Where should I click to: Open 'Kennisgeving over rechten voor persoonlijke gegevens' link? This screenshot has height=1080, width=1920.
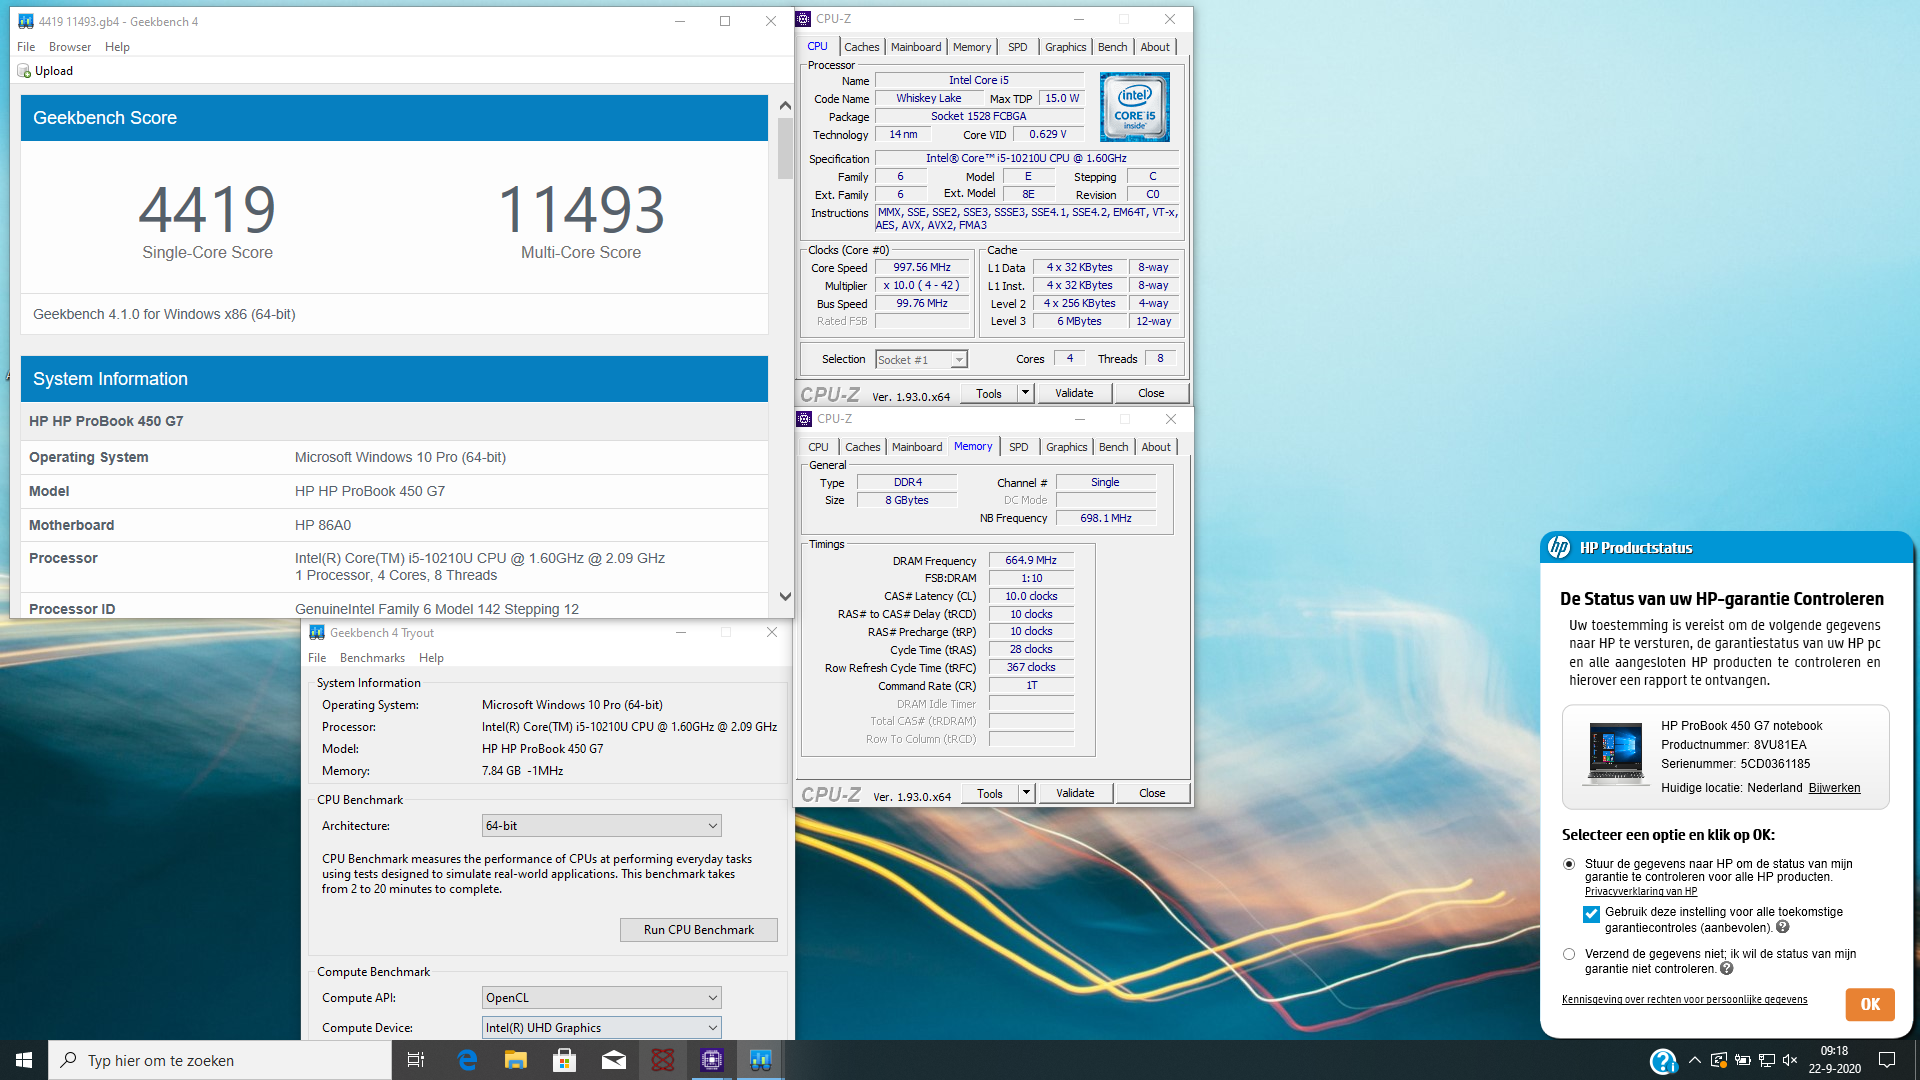pos(1684,999)
